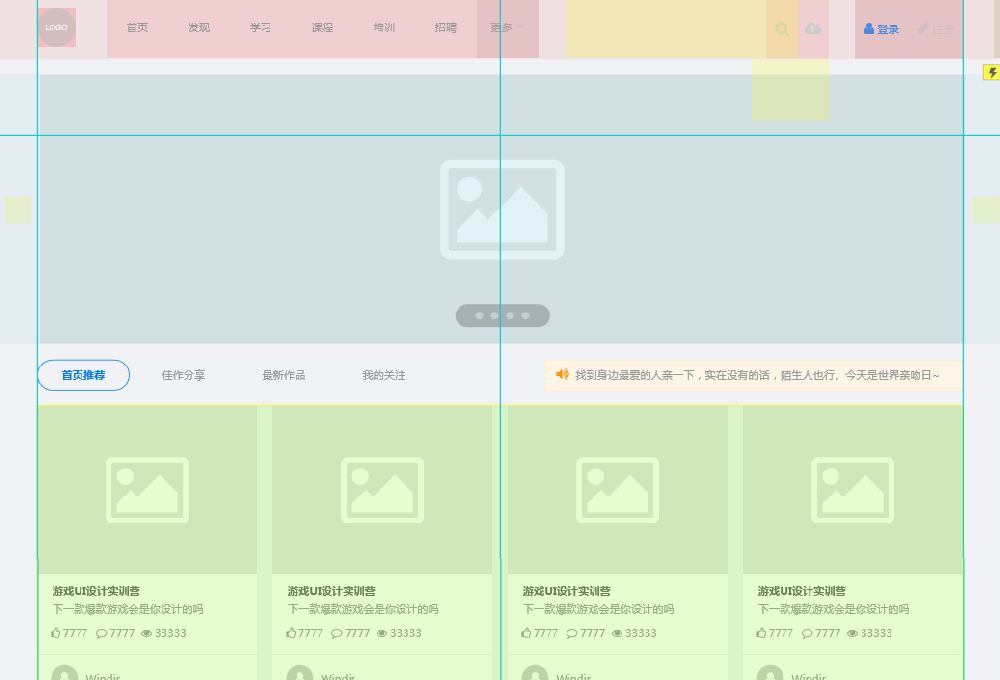This screenshot has height=680, width=1000.
Task: Click the round LOGO icon
Action: pos(56,28)
